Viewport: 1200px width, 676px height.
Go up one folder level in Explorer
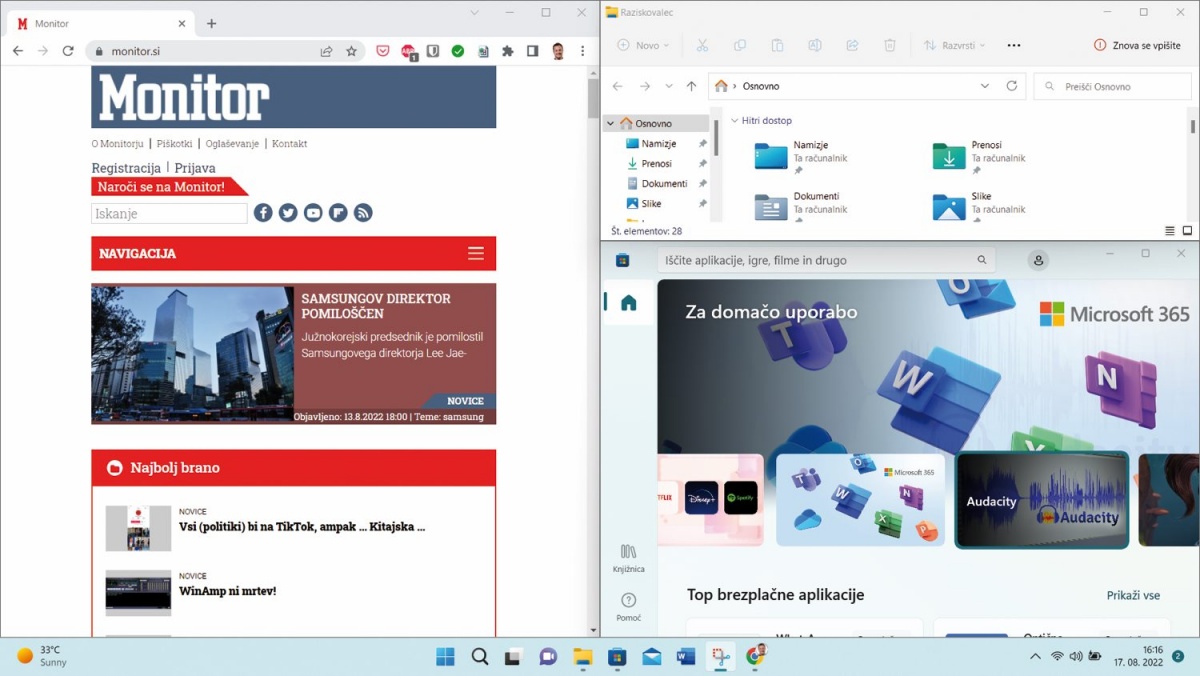click(691, 86)
